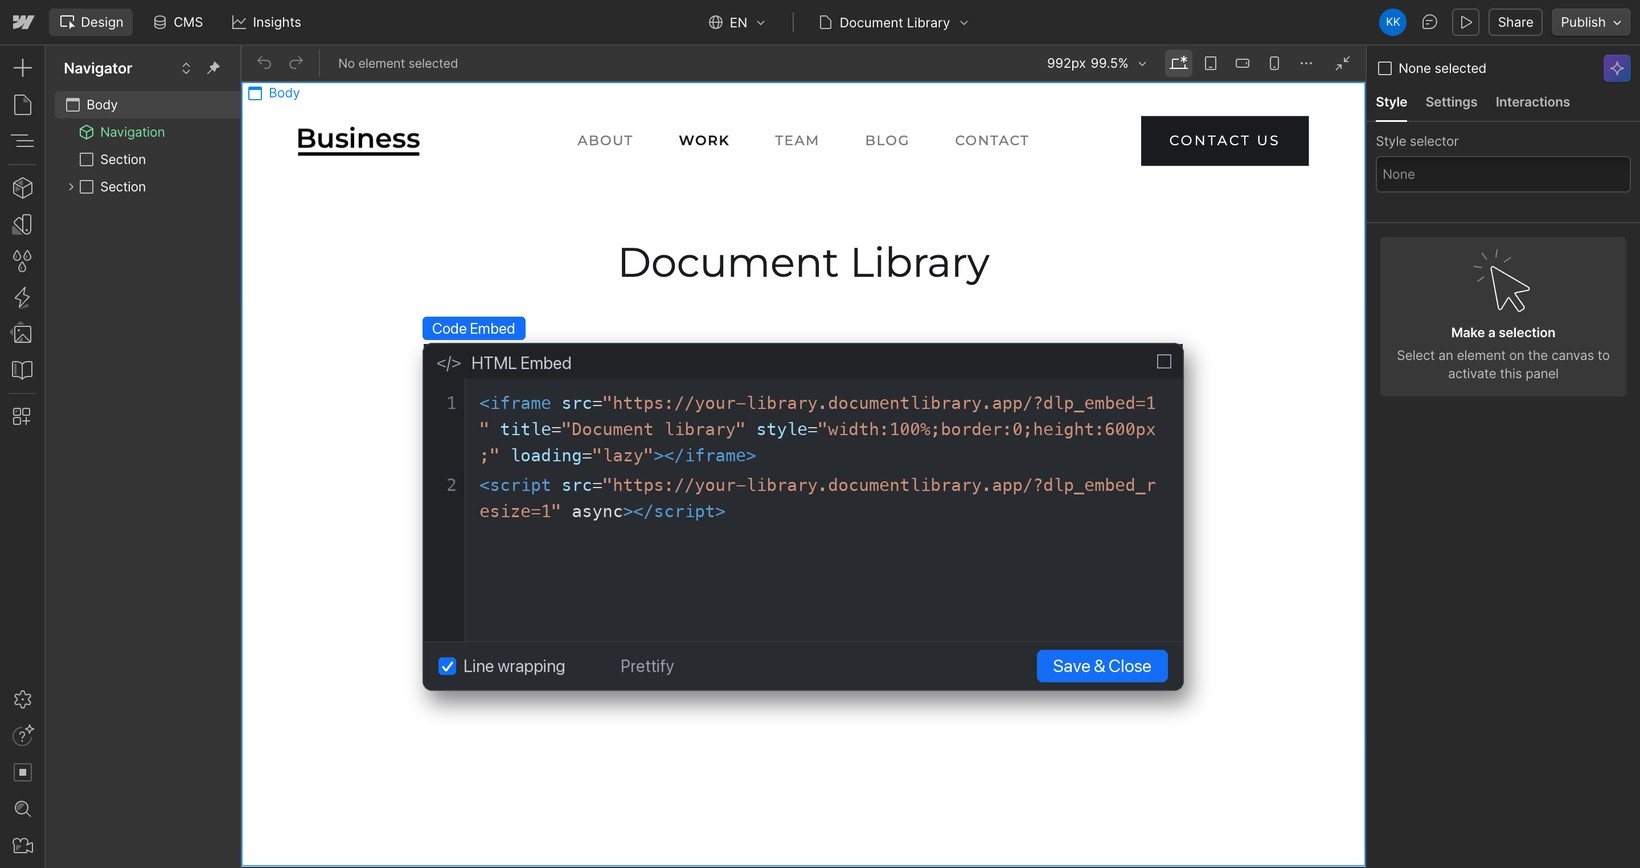The image size is (1640, 868).
Task: Open the lightning-bolt Interactions panel
Action: pos(22,297)
